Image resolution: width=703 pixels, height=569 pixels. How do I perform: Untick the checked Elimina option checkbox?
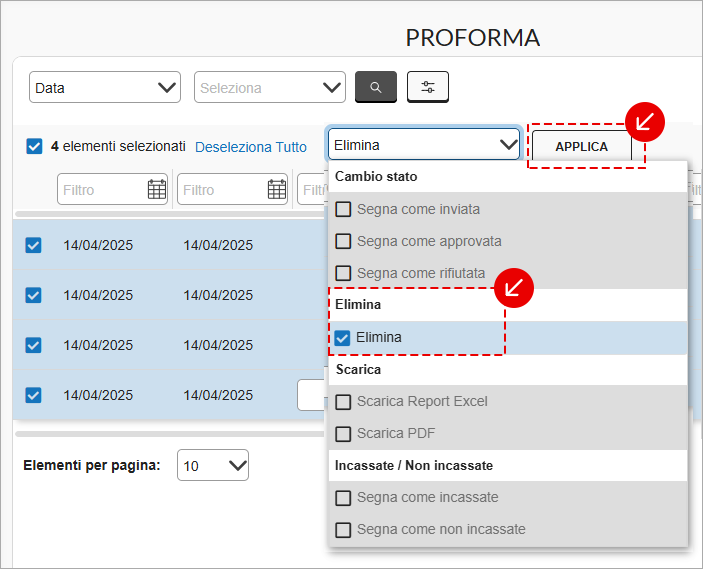[x=342, y=338]
